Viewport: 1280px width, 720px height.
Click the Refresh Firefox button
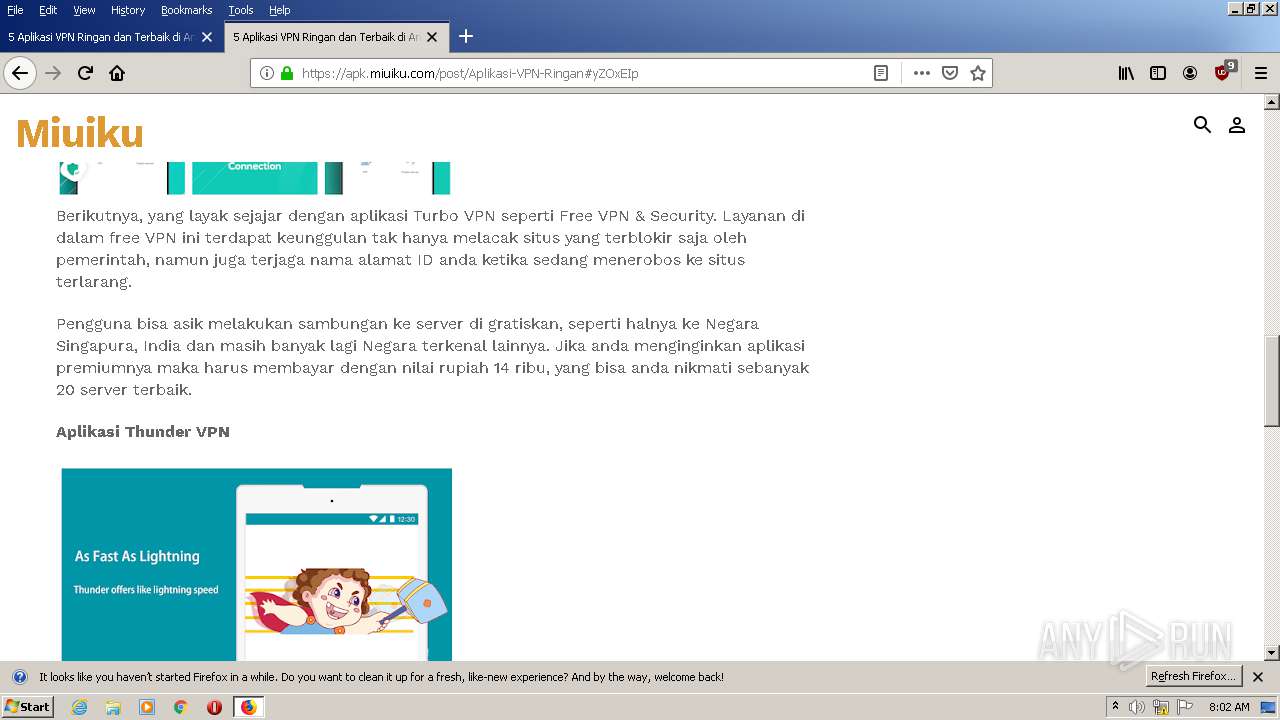[x=1193, y=677]
